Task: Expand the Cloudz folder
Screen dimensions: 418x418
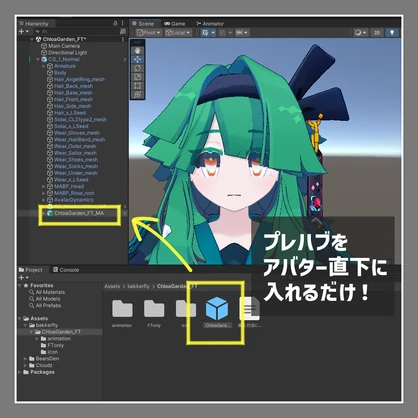Action: pos(25,365)
